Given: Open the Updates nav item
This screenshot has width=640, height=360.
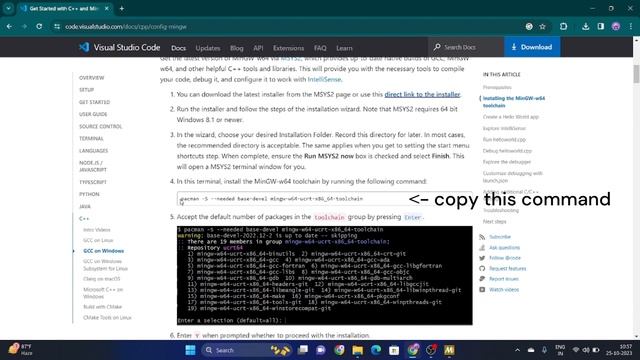Looking at the screenshot, I should (x=208, y=48).
